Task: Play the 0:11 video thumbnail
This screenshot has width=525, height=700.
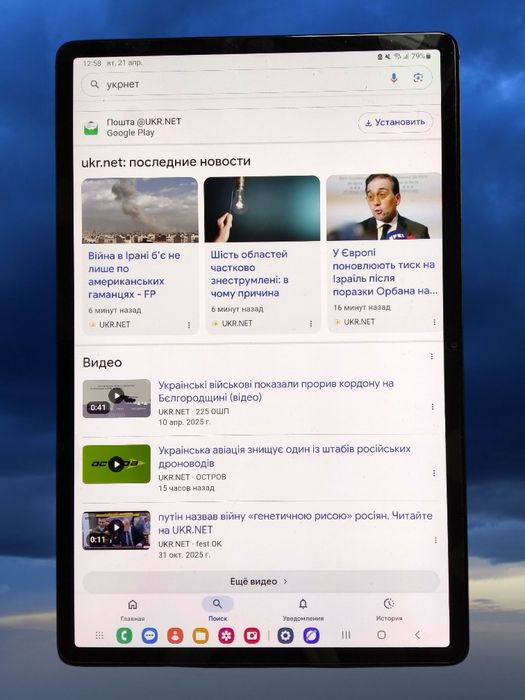Action: coord(117,530)
